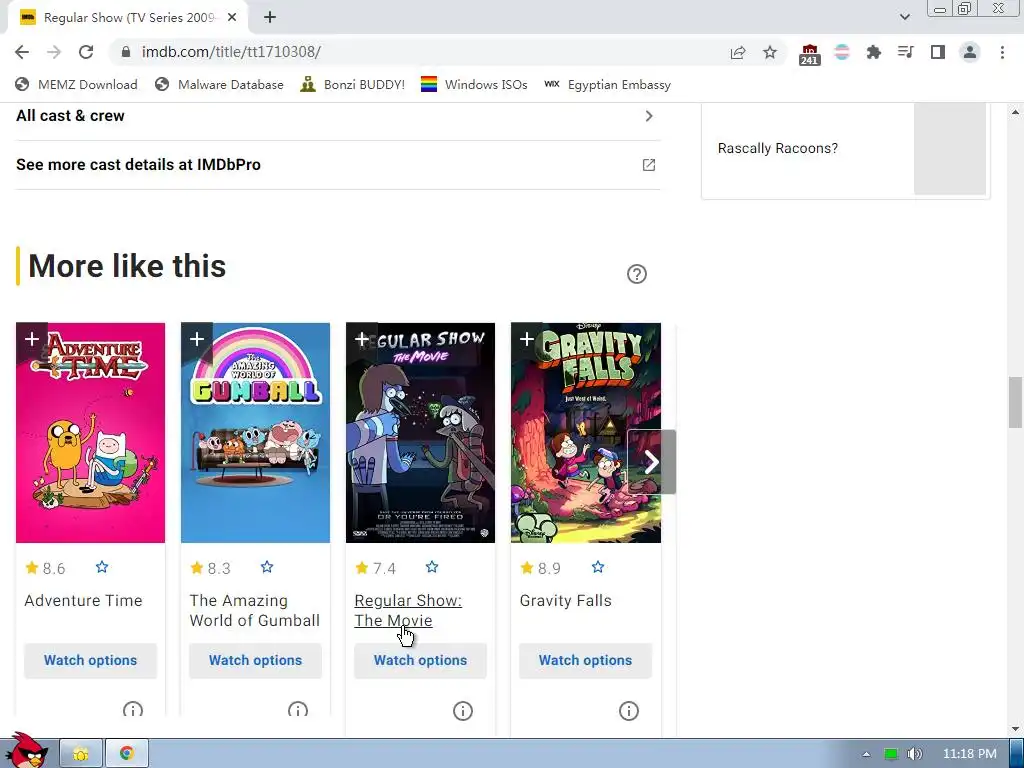1024x768 pixels.
Task: Rate Gravity Falls with blue star
Action: point(598,567)
